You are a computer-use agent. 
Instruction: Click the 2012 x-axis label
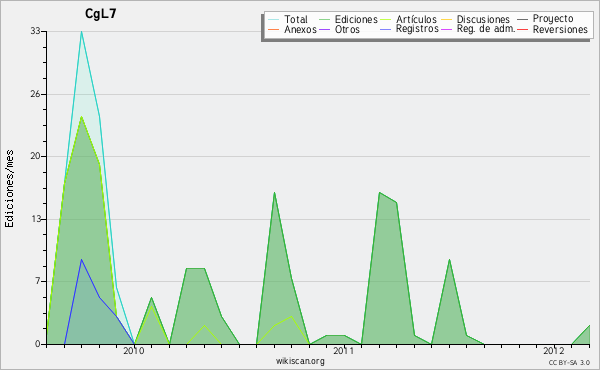(554, 350)
